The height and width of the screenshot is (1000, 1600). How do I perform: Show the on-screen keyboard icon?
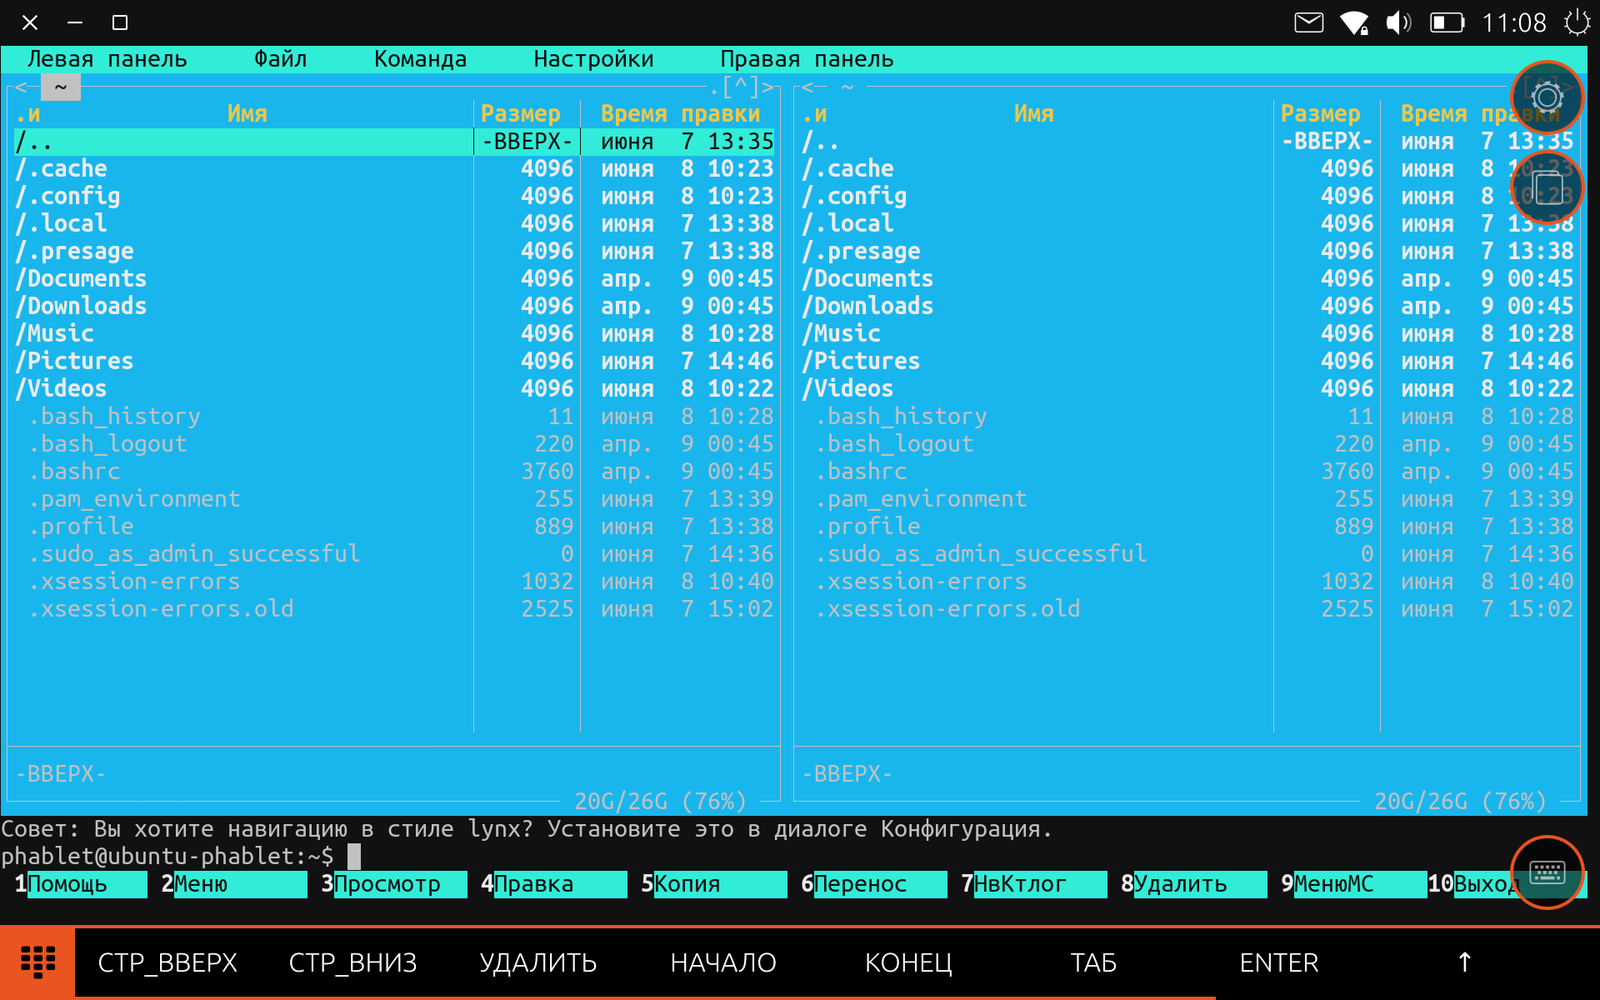click(x=1547, y=872)
